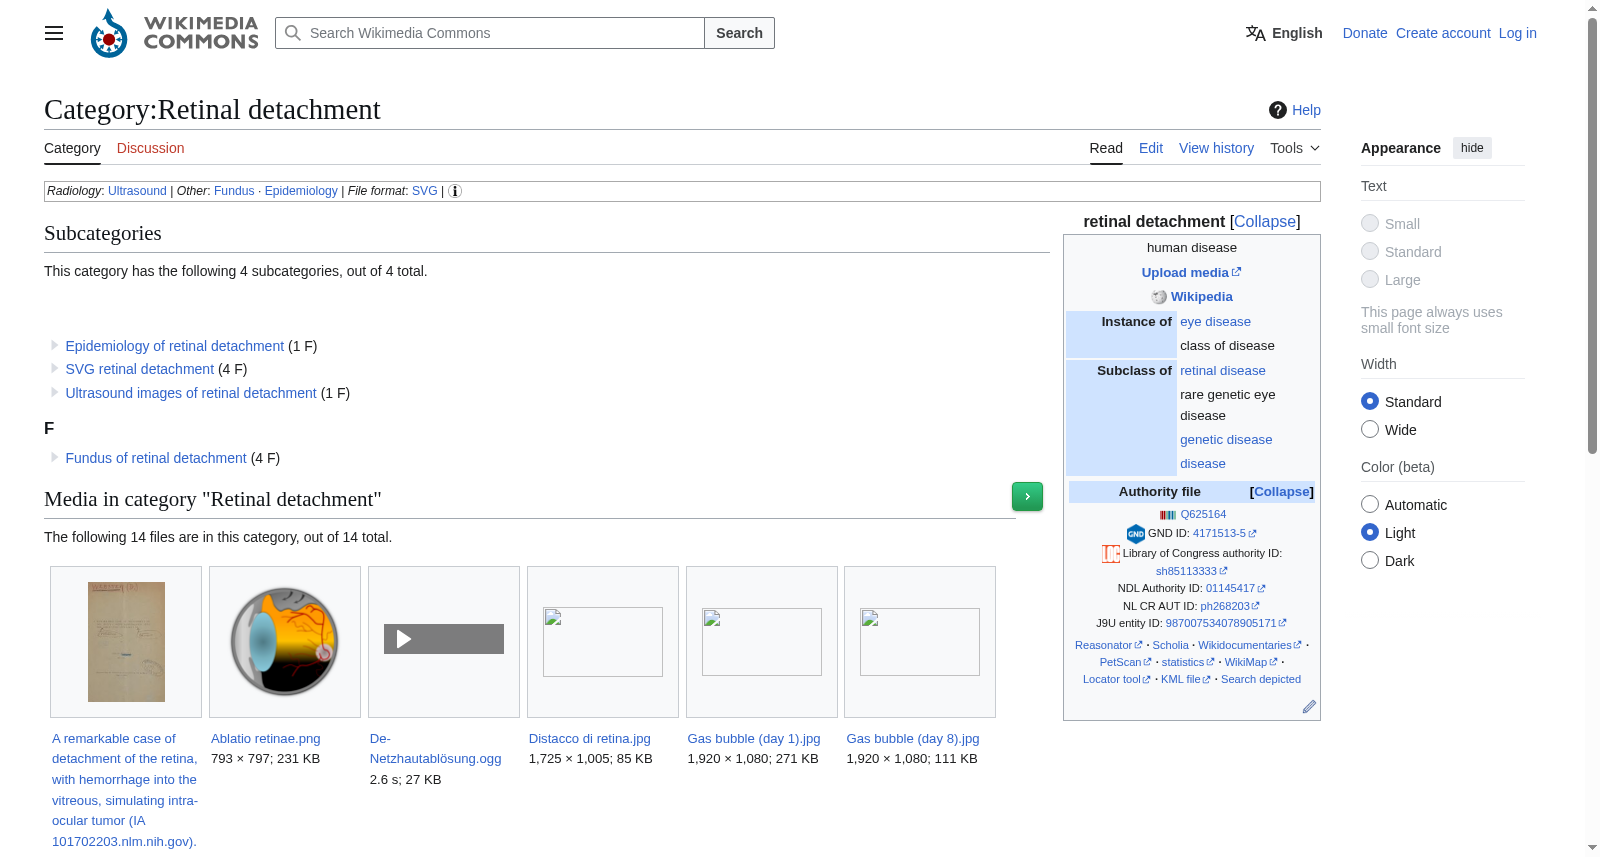This screenshot has width=1600, height=857.
Task: Collapse the retinal detachment infobox
Action: [x=1265, y=222]
